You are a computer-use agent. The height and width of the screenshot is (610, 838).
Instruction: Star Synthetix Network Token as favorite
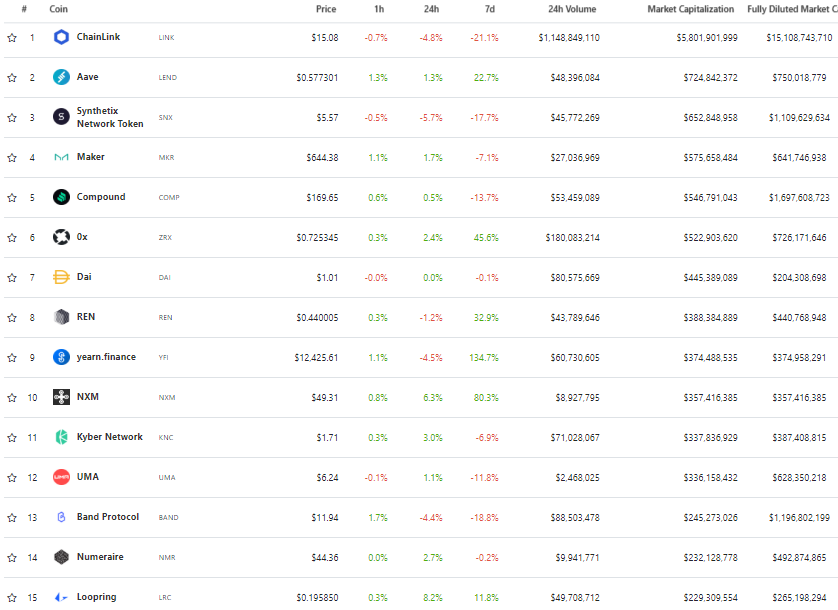pos(12,118)
